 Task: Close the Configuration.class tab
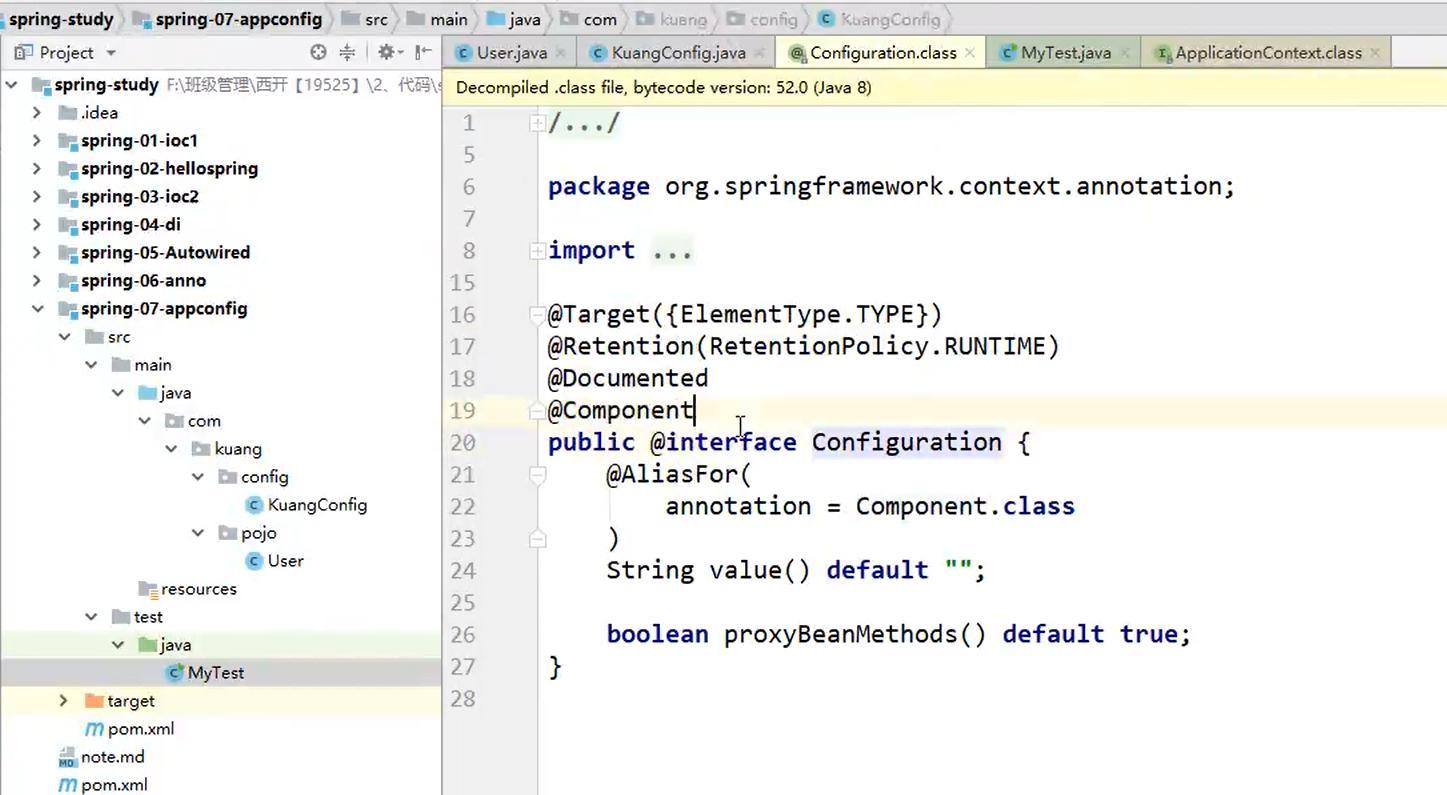pyautogui.click(x=971, y=53)
